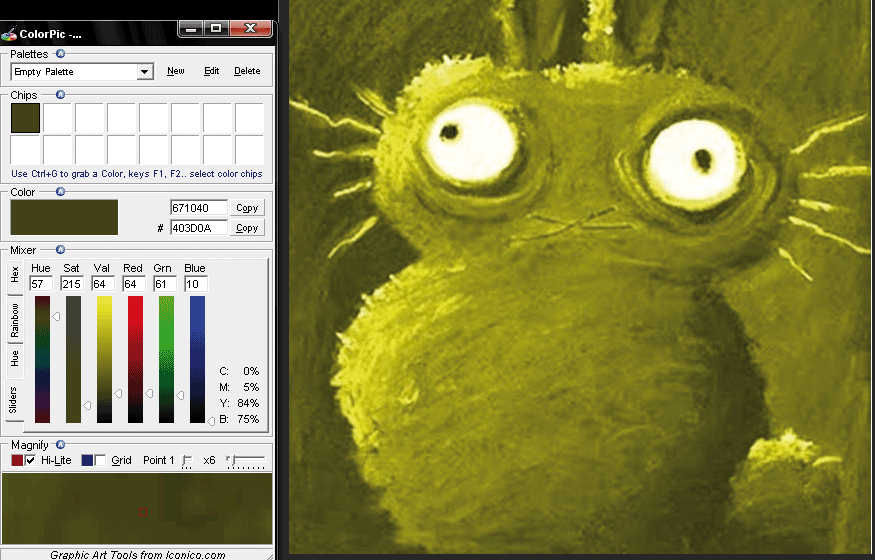The width and height of the screenshot is (875, 560).
Task: Click the Delete palette link
Action: coord(247,71)
